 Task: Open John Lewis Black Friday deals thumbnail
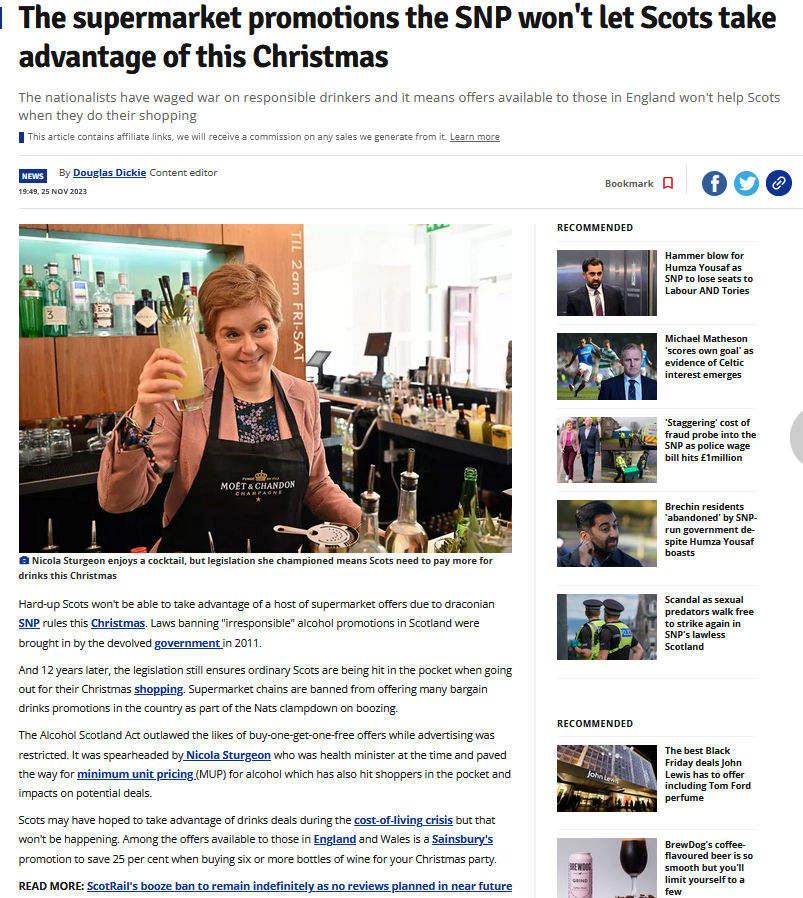tap(607, 778)
